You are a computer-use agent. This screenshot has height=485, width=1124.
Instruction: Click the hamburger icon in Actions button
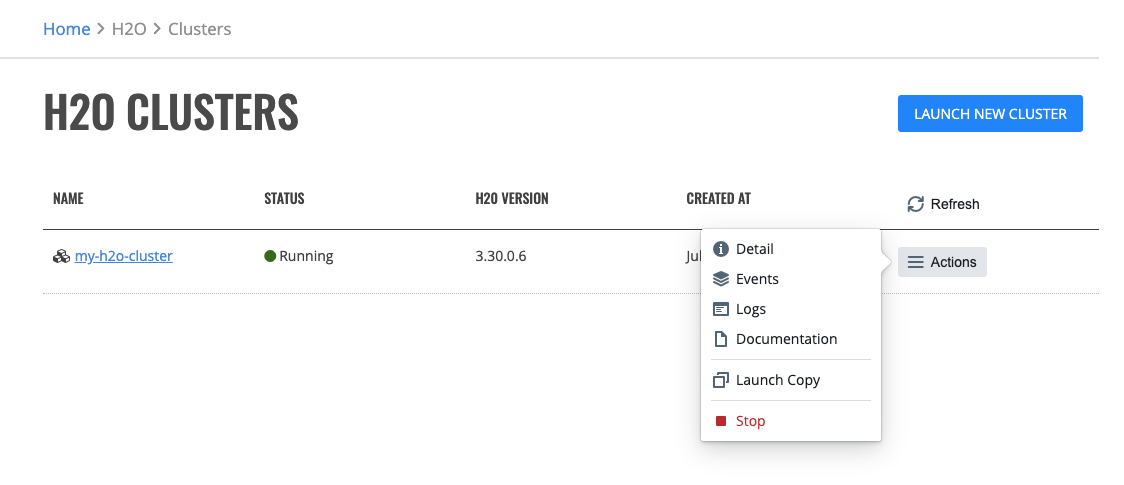coord(915,262)
